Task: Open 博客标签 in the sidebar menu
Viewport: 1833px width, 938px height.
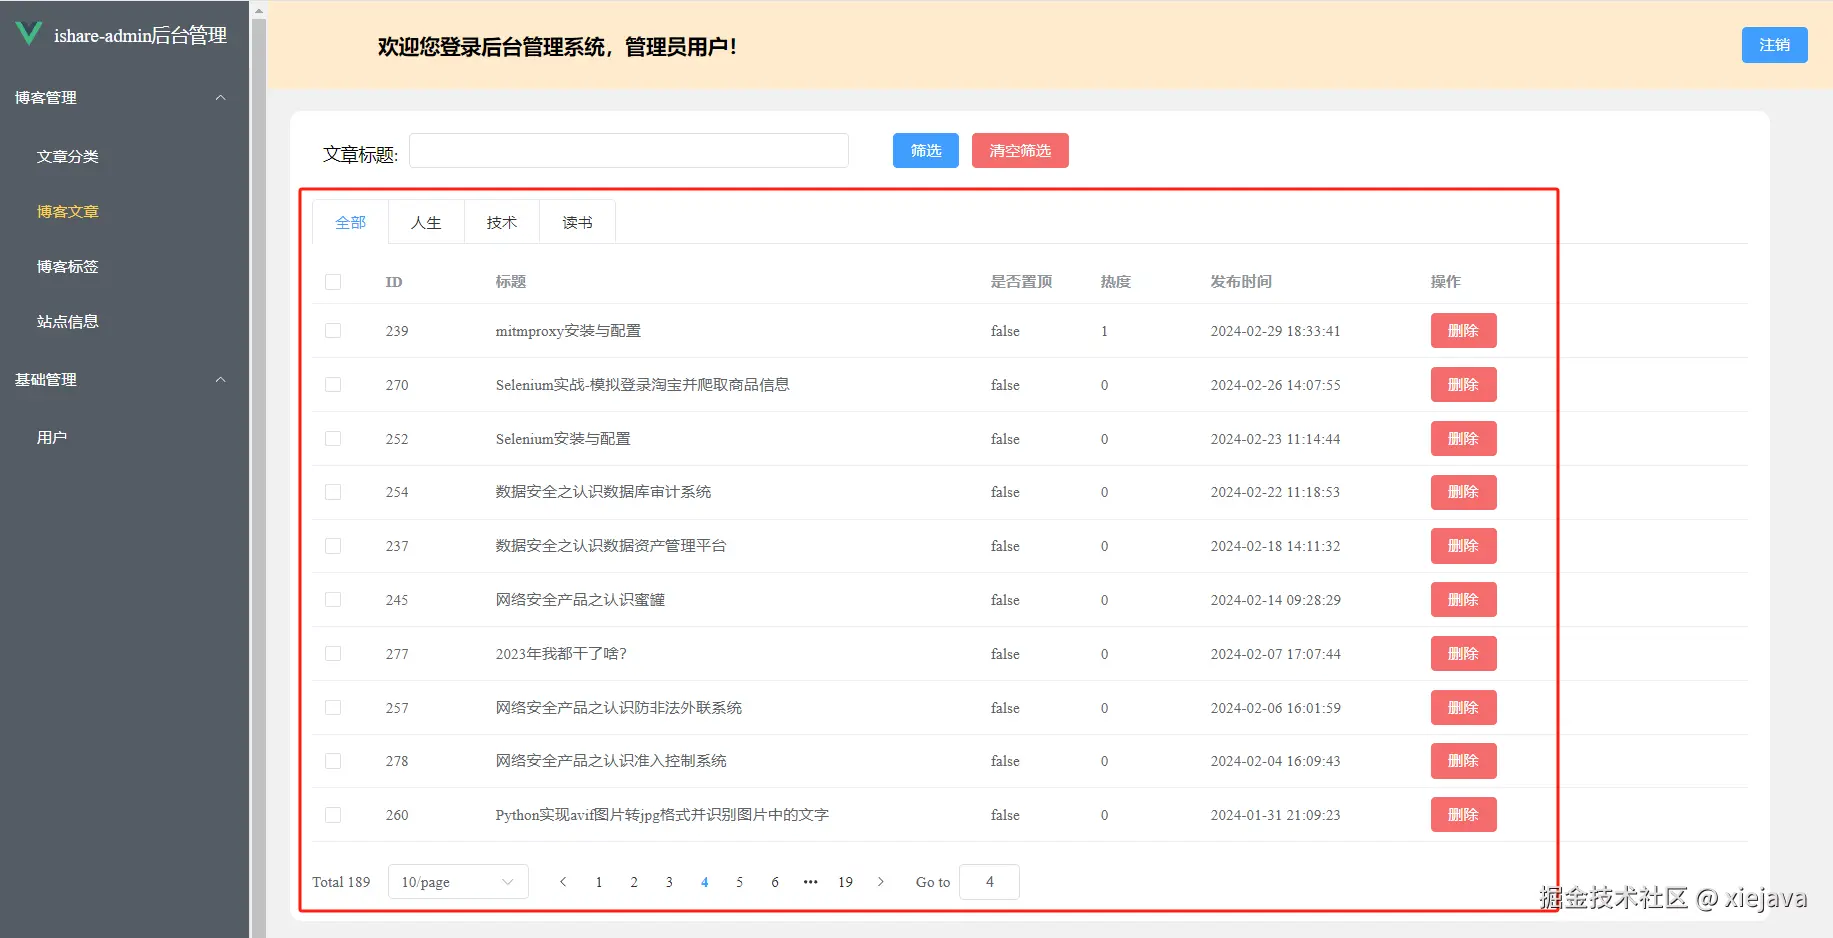Action: pos(67,266)
